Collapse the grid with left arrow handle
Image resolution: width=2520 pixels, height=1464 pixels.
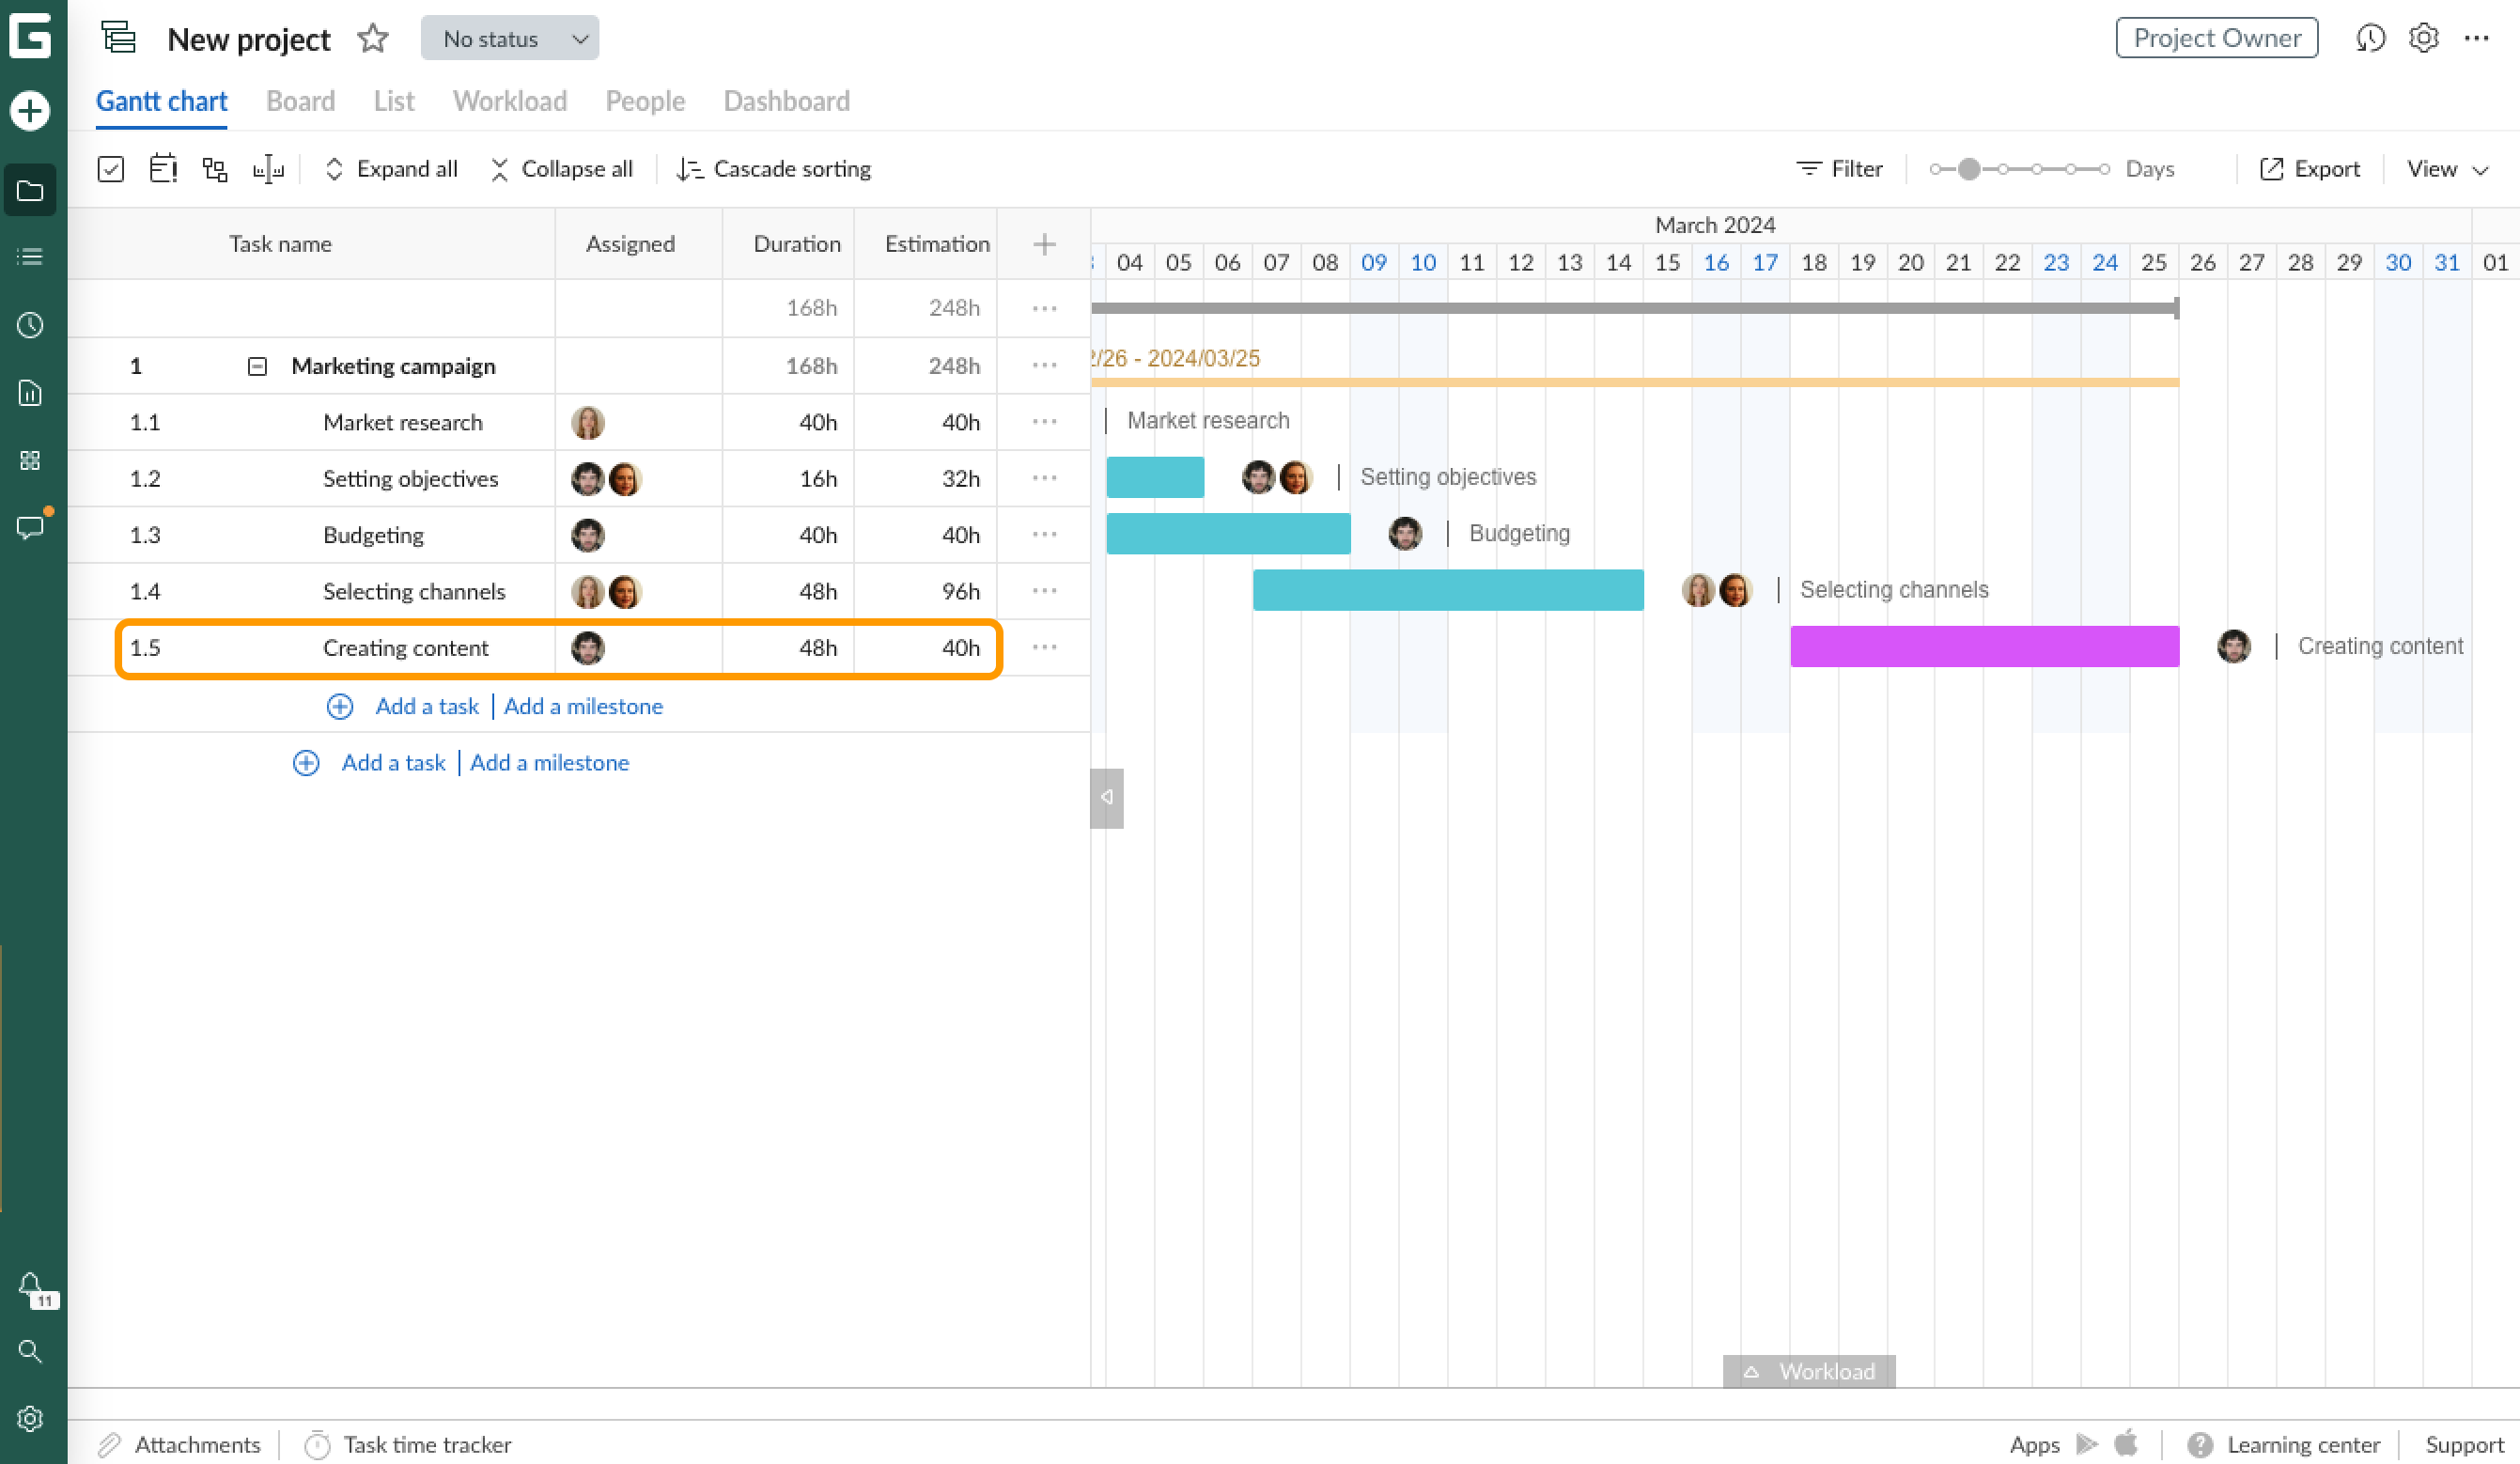coord(1107,797)
